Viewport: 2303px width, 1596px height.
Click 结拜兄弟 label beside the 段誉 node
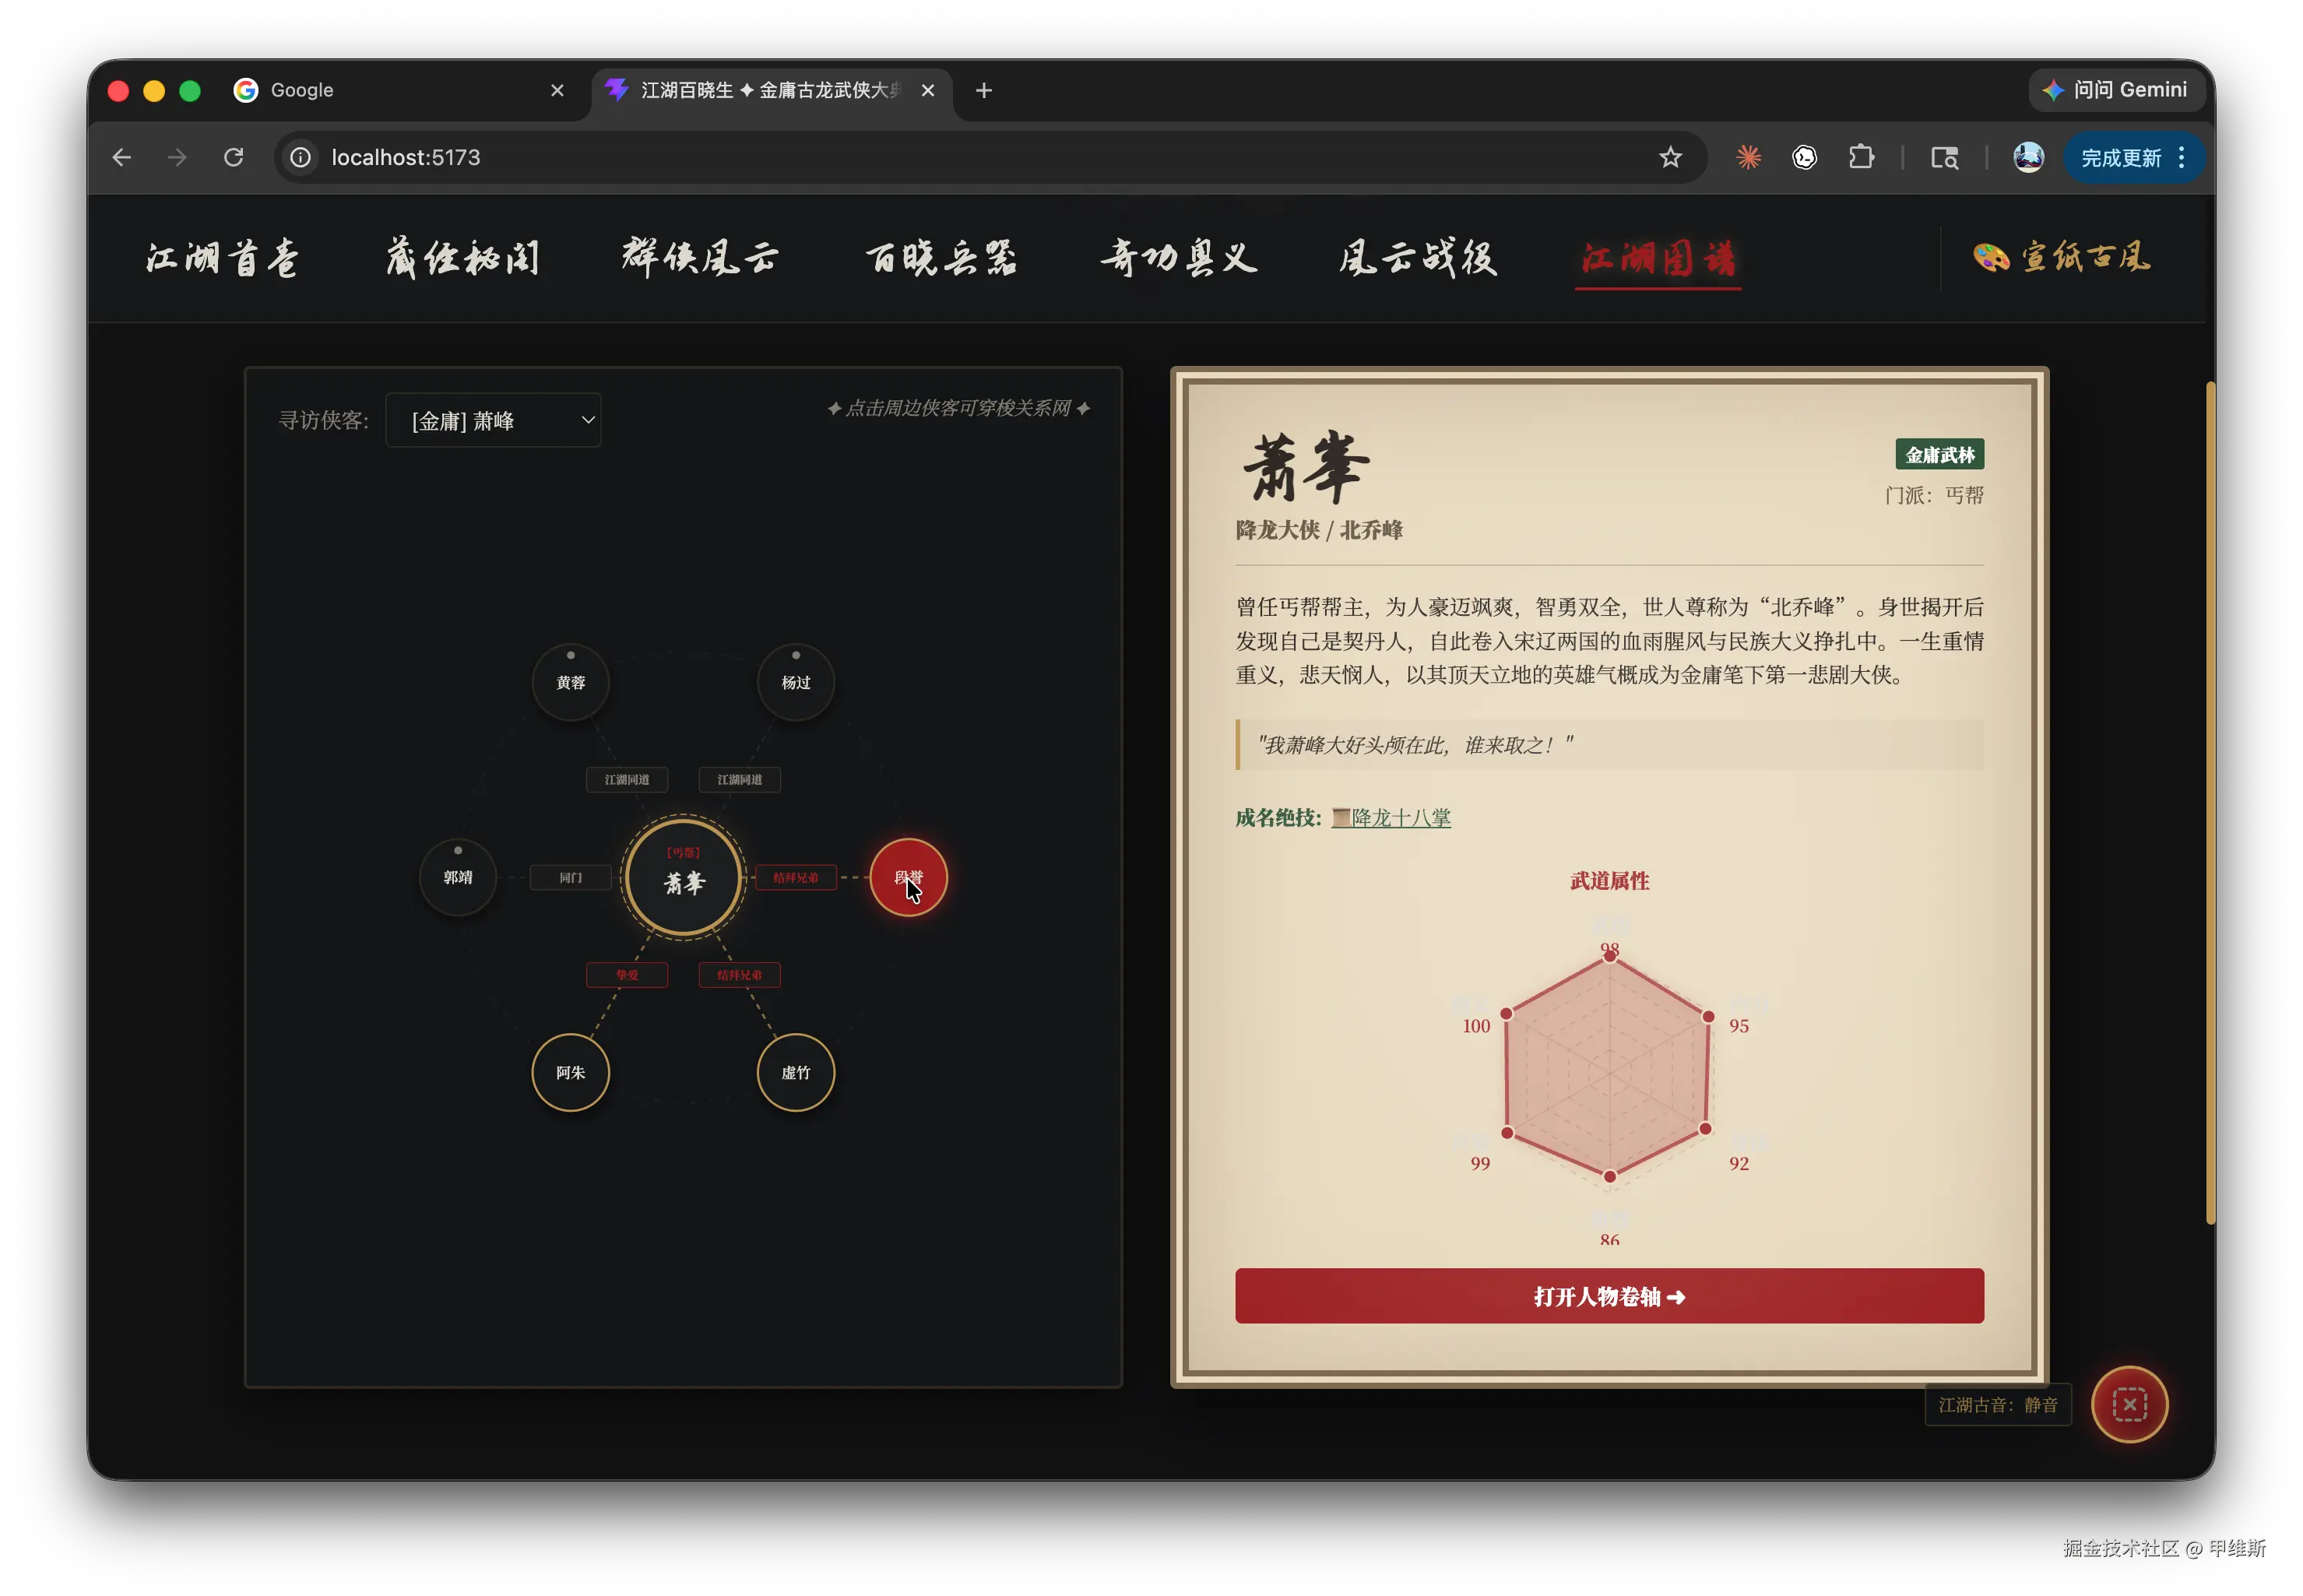(x=795, y=877)
